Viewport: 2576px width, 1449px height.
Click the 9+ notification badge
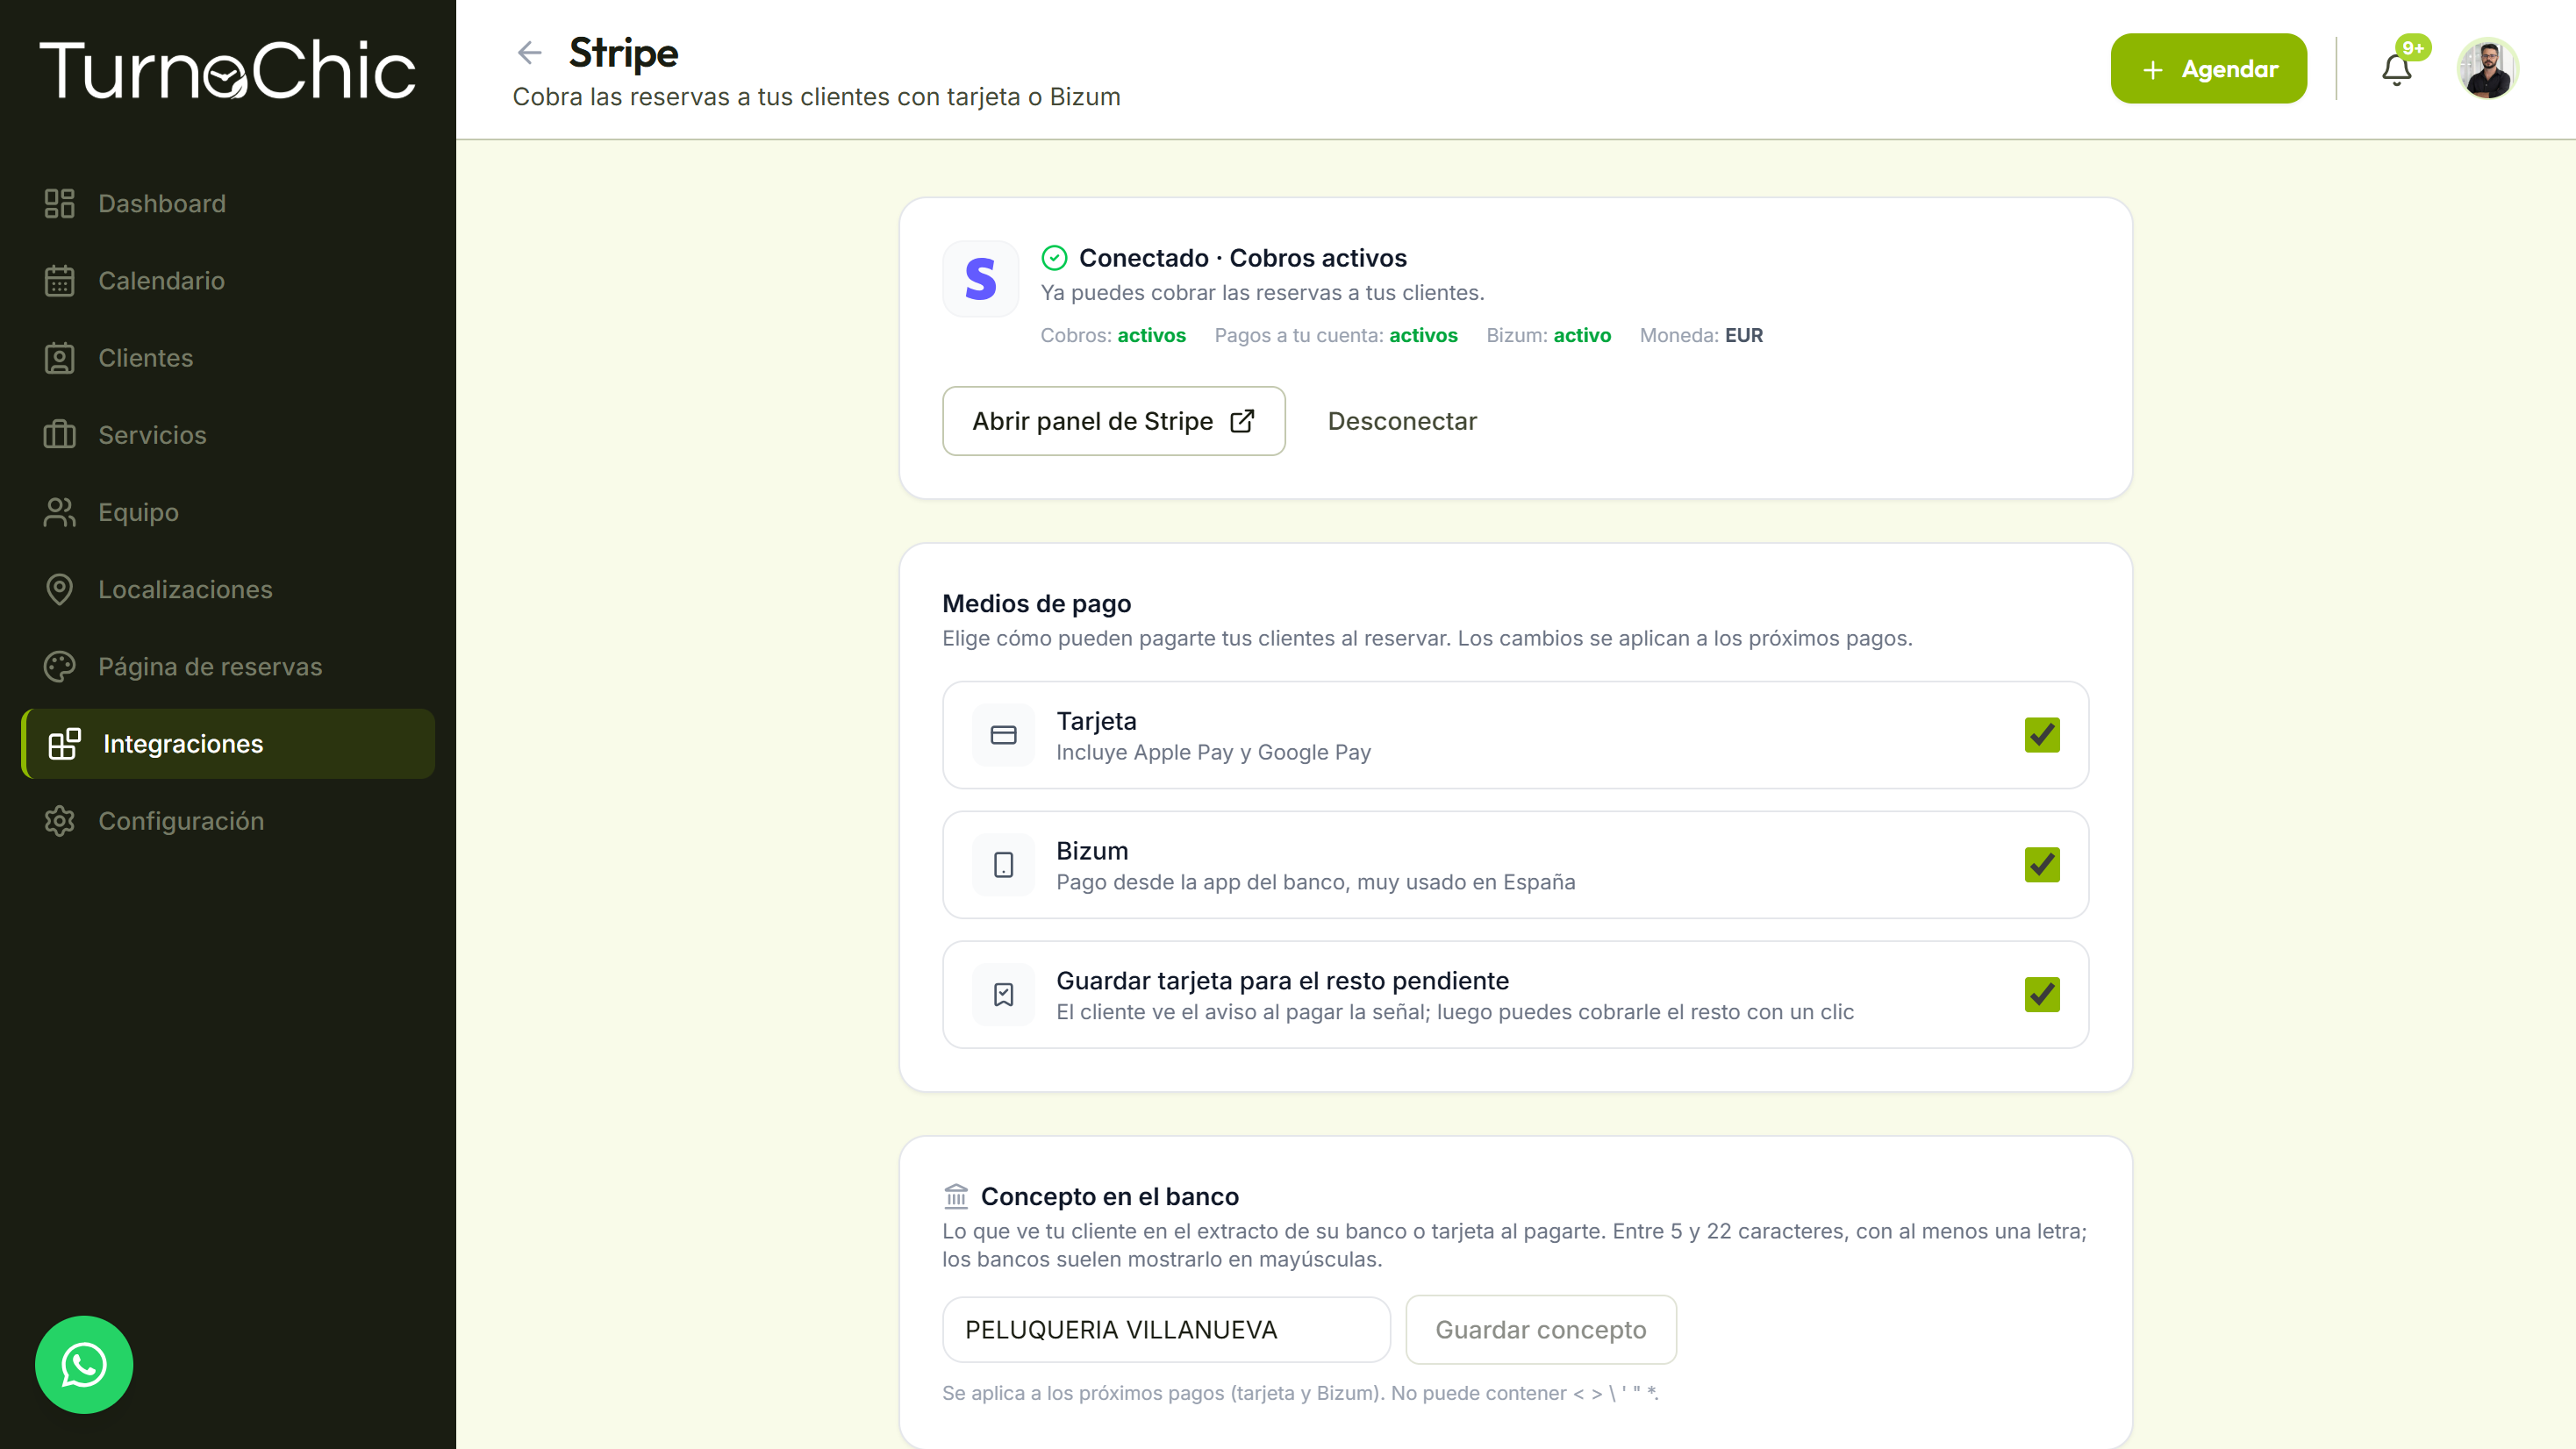[x=2413, y=47]
